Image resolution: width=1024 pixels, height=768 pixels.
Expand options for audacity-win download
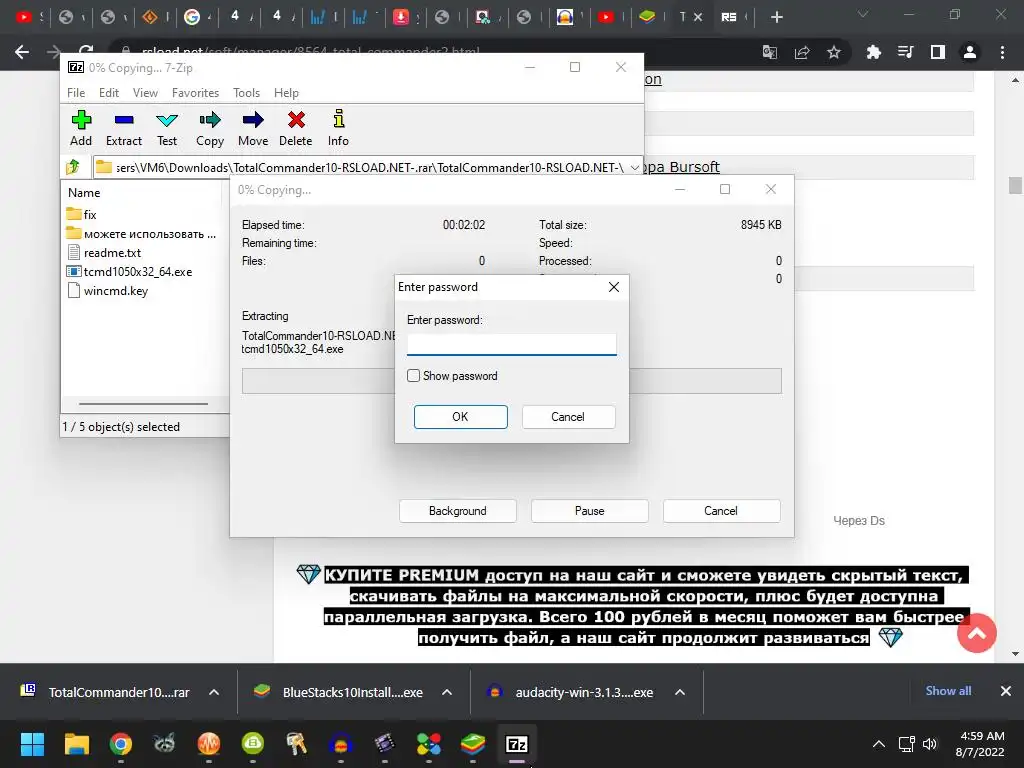tap(680, 692)
